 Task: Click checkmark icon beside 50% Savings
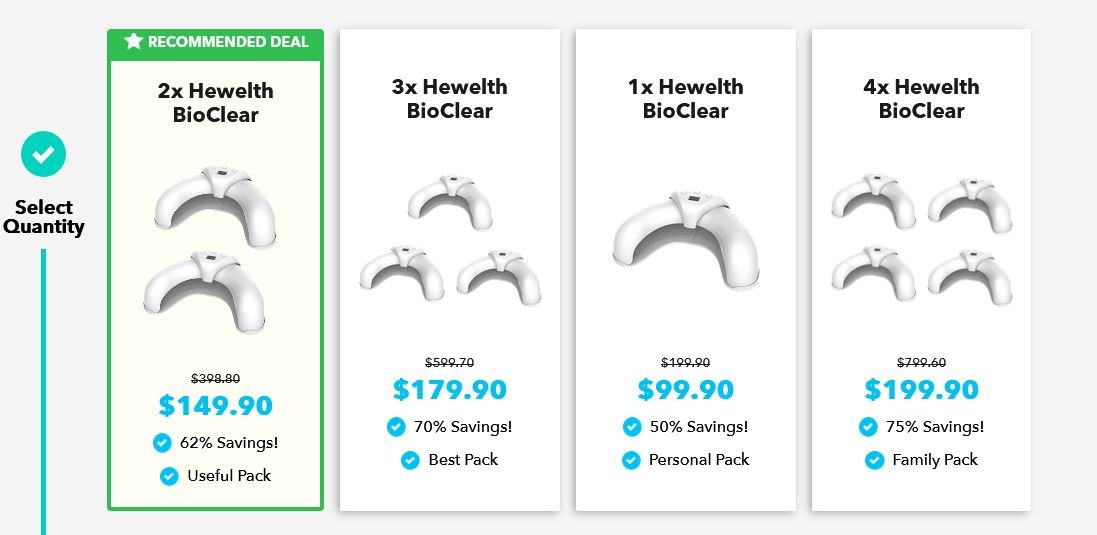[x=632, y=427]
